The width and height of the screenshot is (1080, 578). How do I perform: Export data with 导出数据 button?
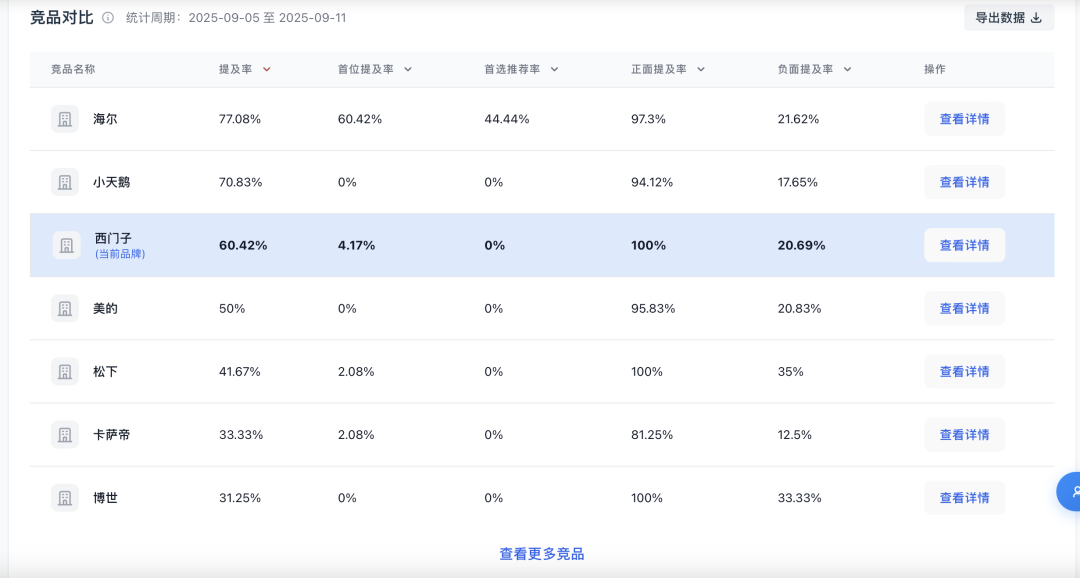(1008, 18)
